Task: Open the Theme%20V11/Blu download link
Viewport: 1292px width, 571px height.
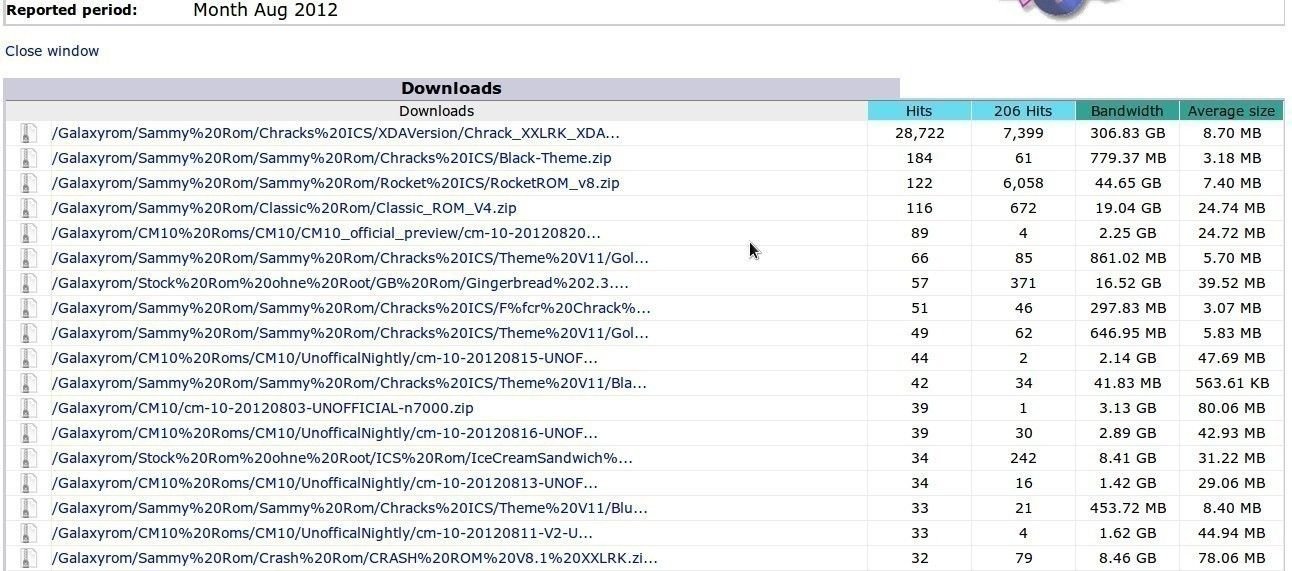Action: point(350,508)
